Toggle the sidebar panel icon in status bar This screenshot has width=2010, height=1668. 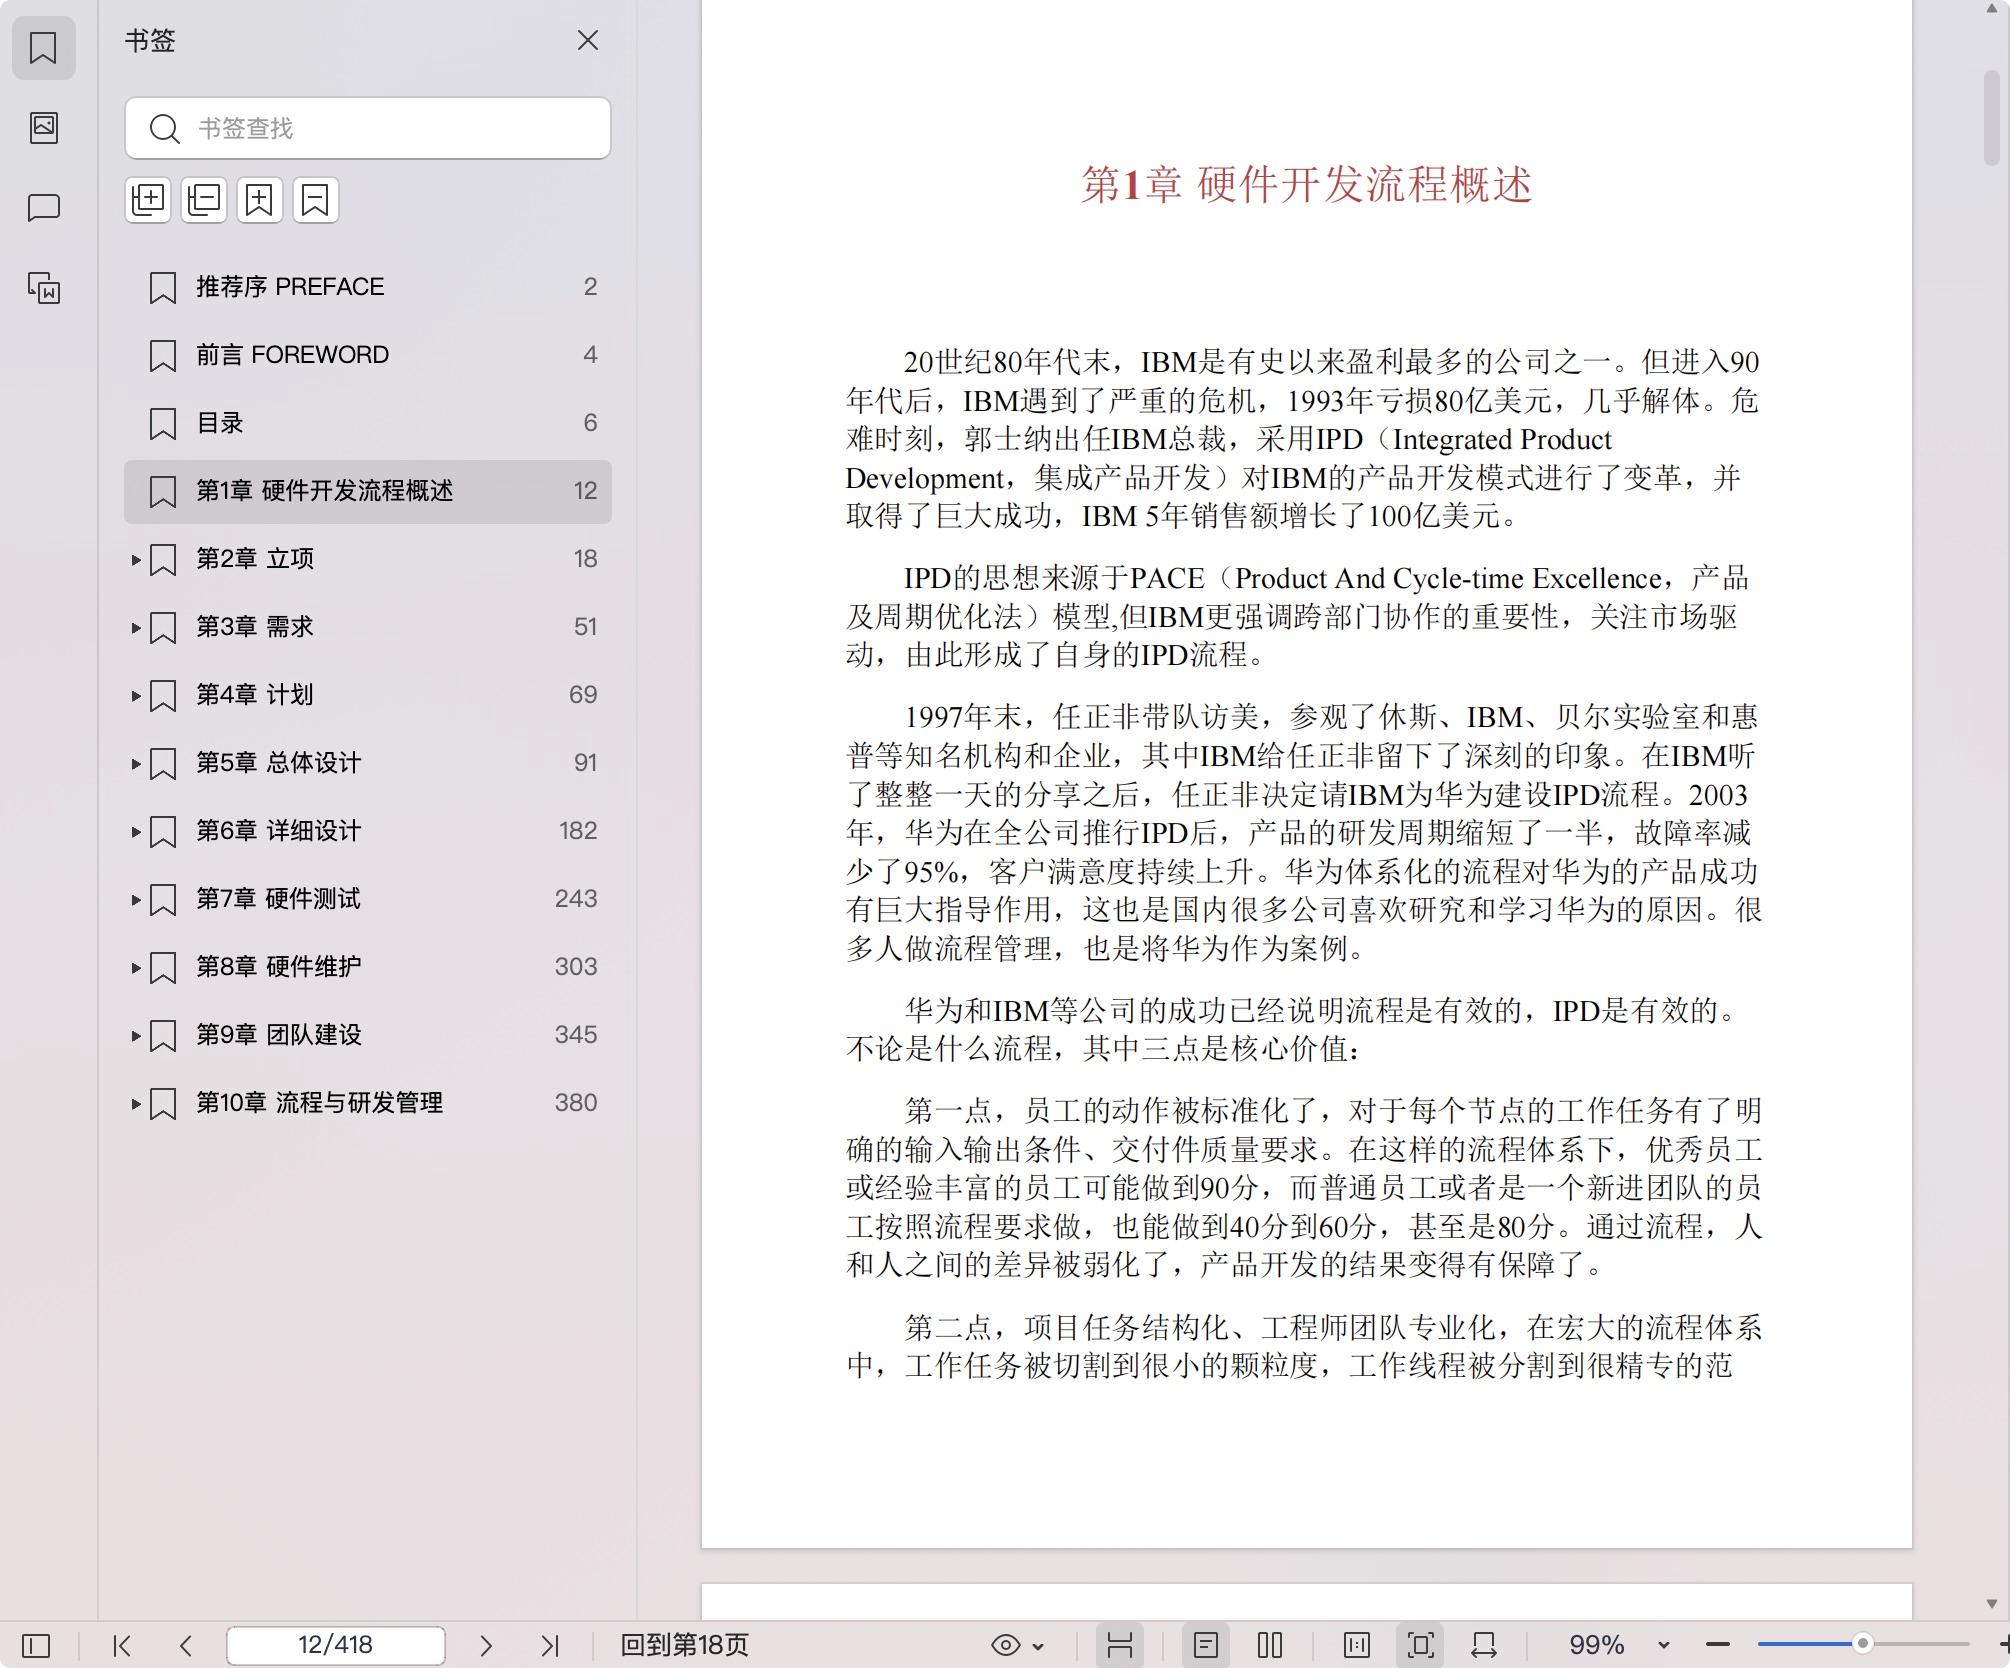pyautogui.click(x=36, y=1645)
